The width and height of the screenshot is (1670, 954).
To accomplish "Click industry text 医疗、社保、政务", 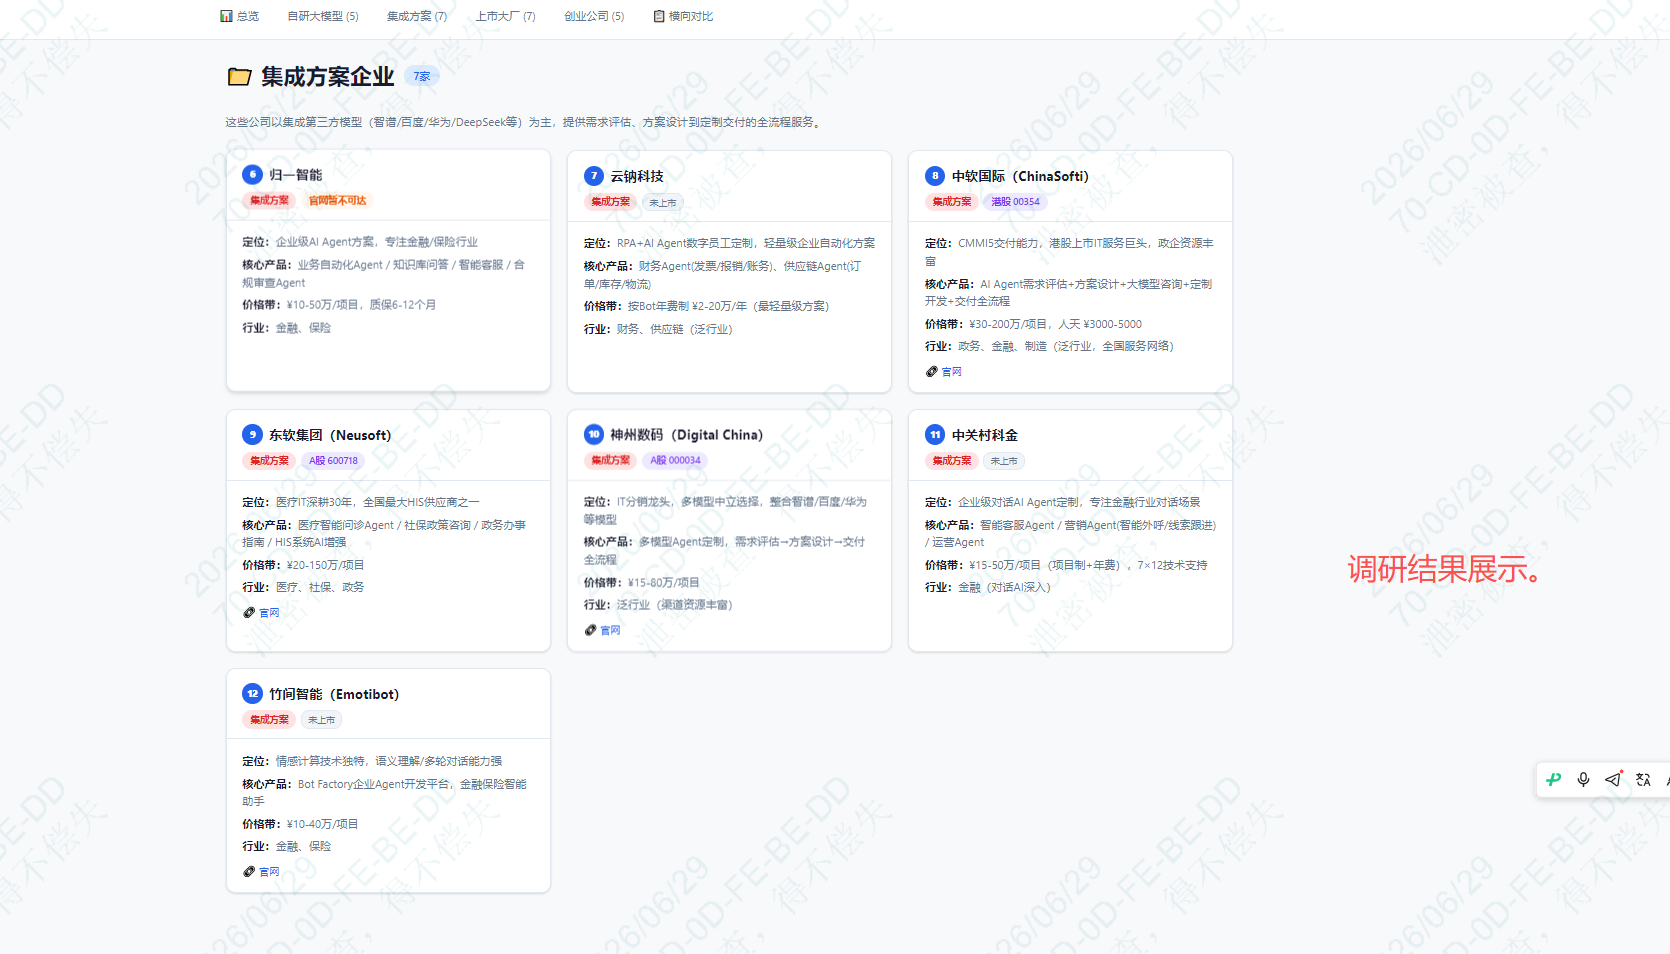I will coord(320,587).
